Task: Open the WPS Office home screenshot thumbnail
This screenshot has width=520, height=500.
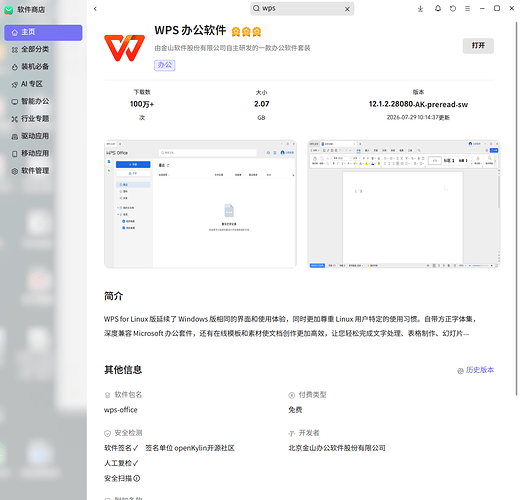Action: coord(200,204)
